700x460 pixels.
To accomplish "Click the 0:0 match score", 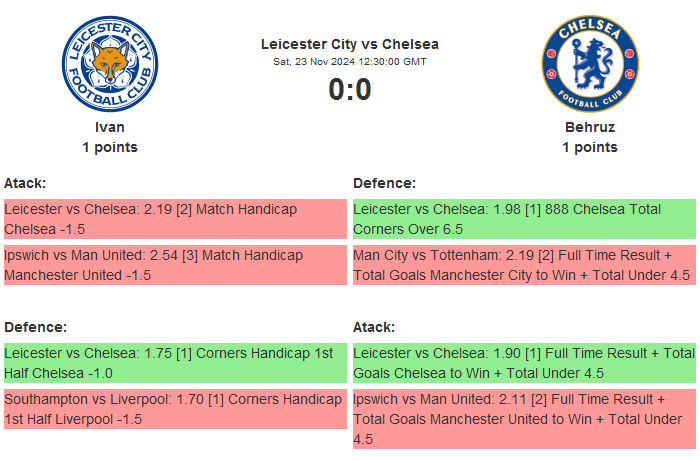I will point(350,90).
